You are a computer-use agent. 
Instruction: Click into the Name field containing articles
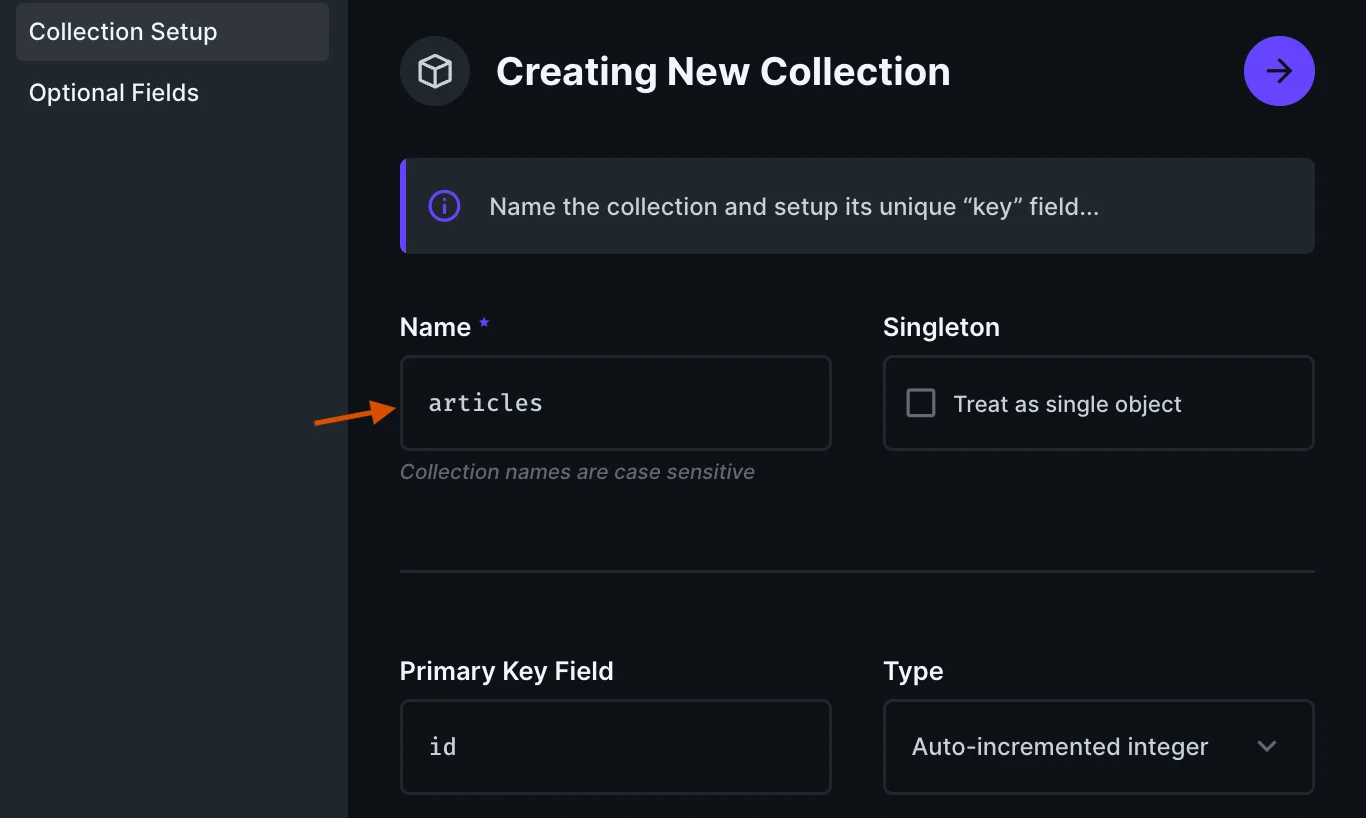tap(615, 403)
